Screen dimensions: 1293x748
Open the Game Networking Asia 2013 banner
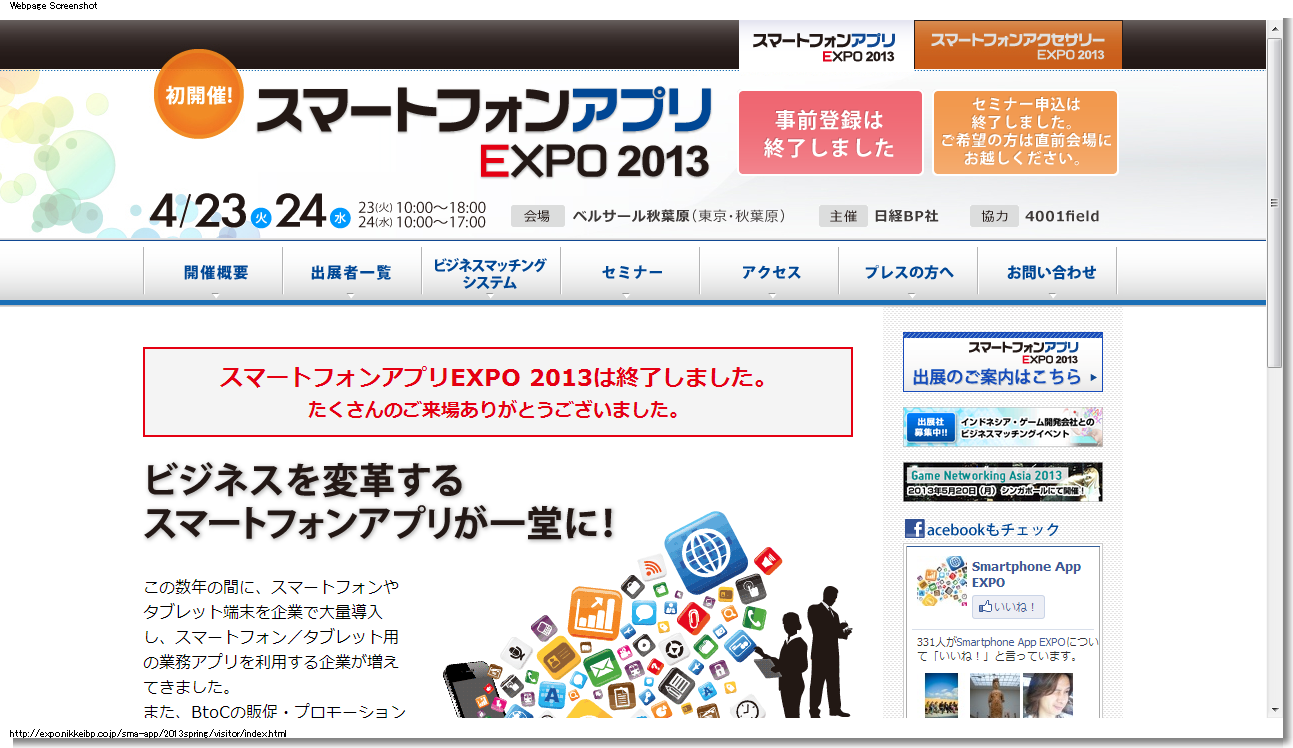(x=1003, y=482)
